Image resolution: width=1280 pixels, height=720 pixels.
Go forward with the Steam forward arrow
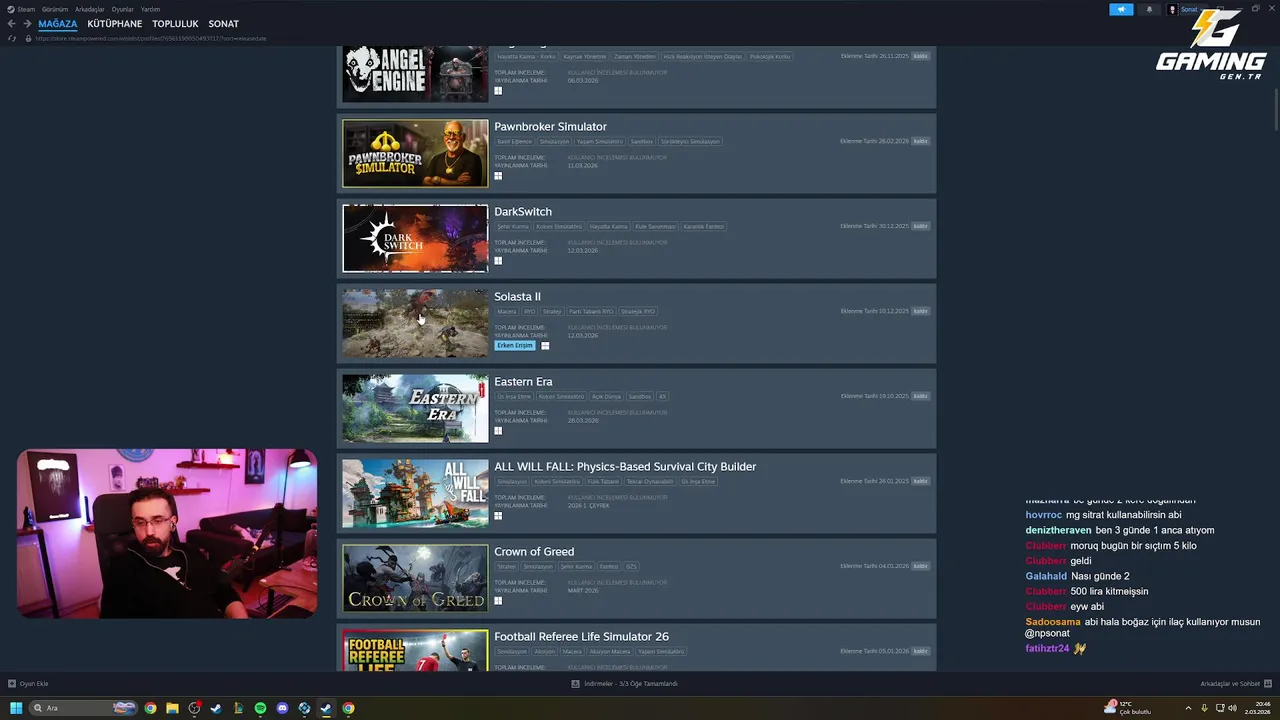pyautogui.click(x=25, y=24)
